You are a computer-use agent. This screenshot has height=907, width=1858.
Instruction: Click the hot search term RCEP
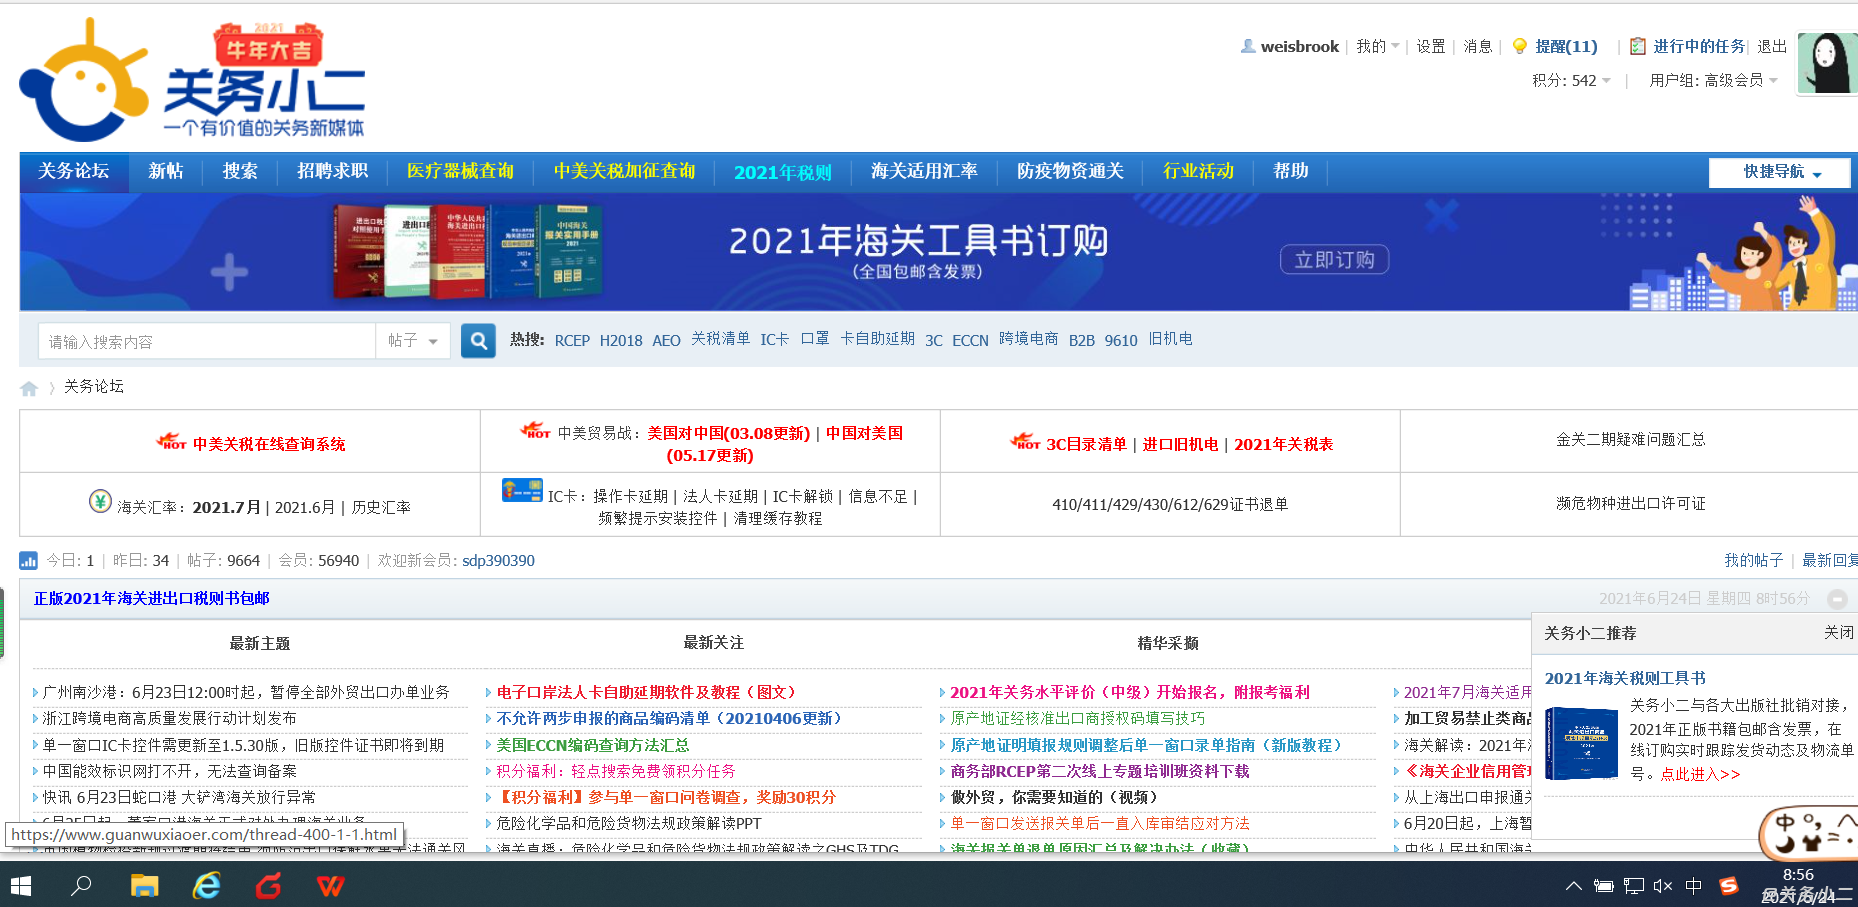572,340
